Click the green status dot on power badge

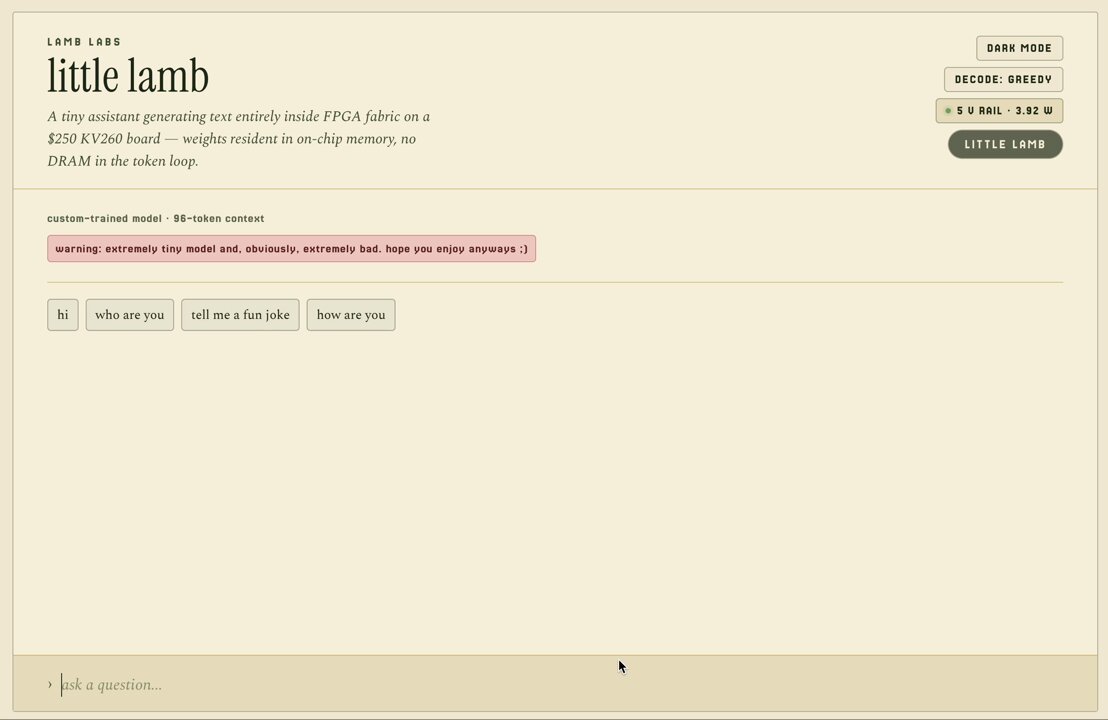click(948, 111)
